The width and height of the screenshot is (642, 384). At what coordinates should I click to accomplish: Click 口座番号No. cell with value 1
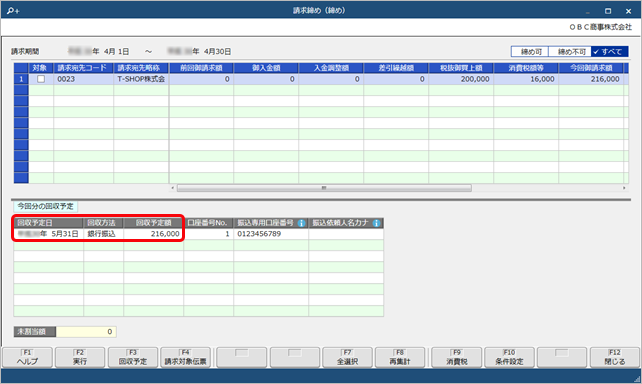(208, 234)
